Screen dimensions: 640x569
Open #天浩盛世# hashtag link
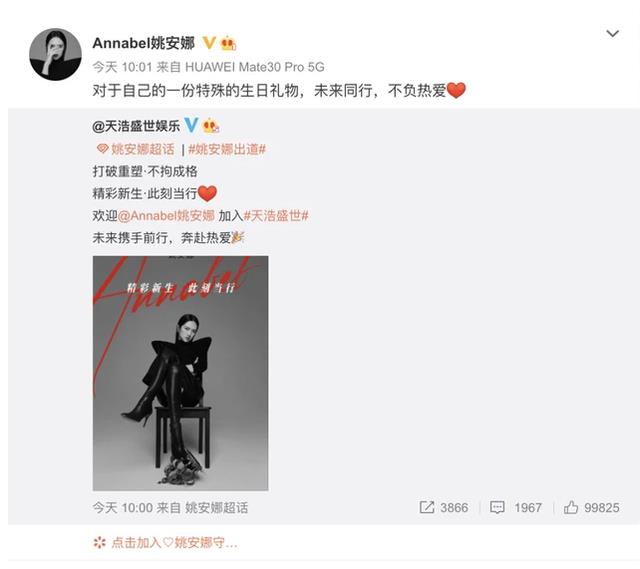coord(276,216)
